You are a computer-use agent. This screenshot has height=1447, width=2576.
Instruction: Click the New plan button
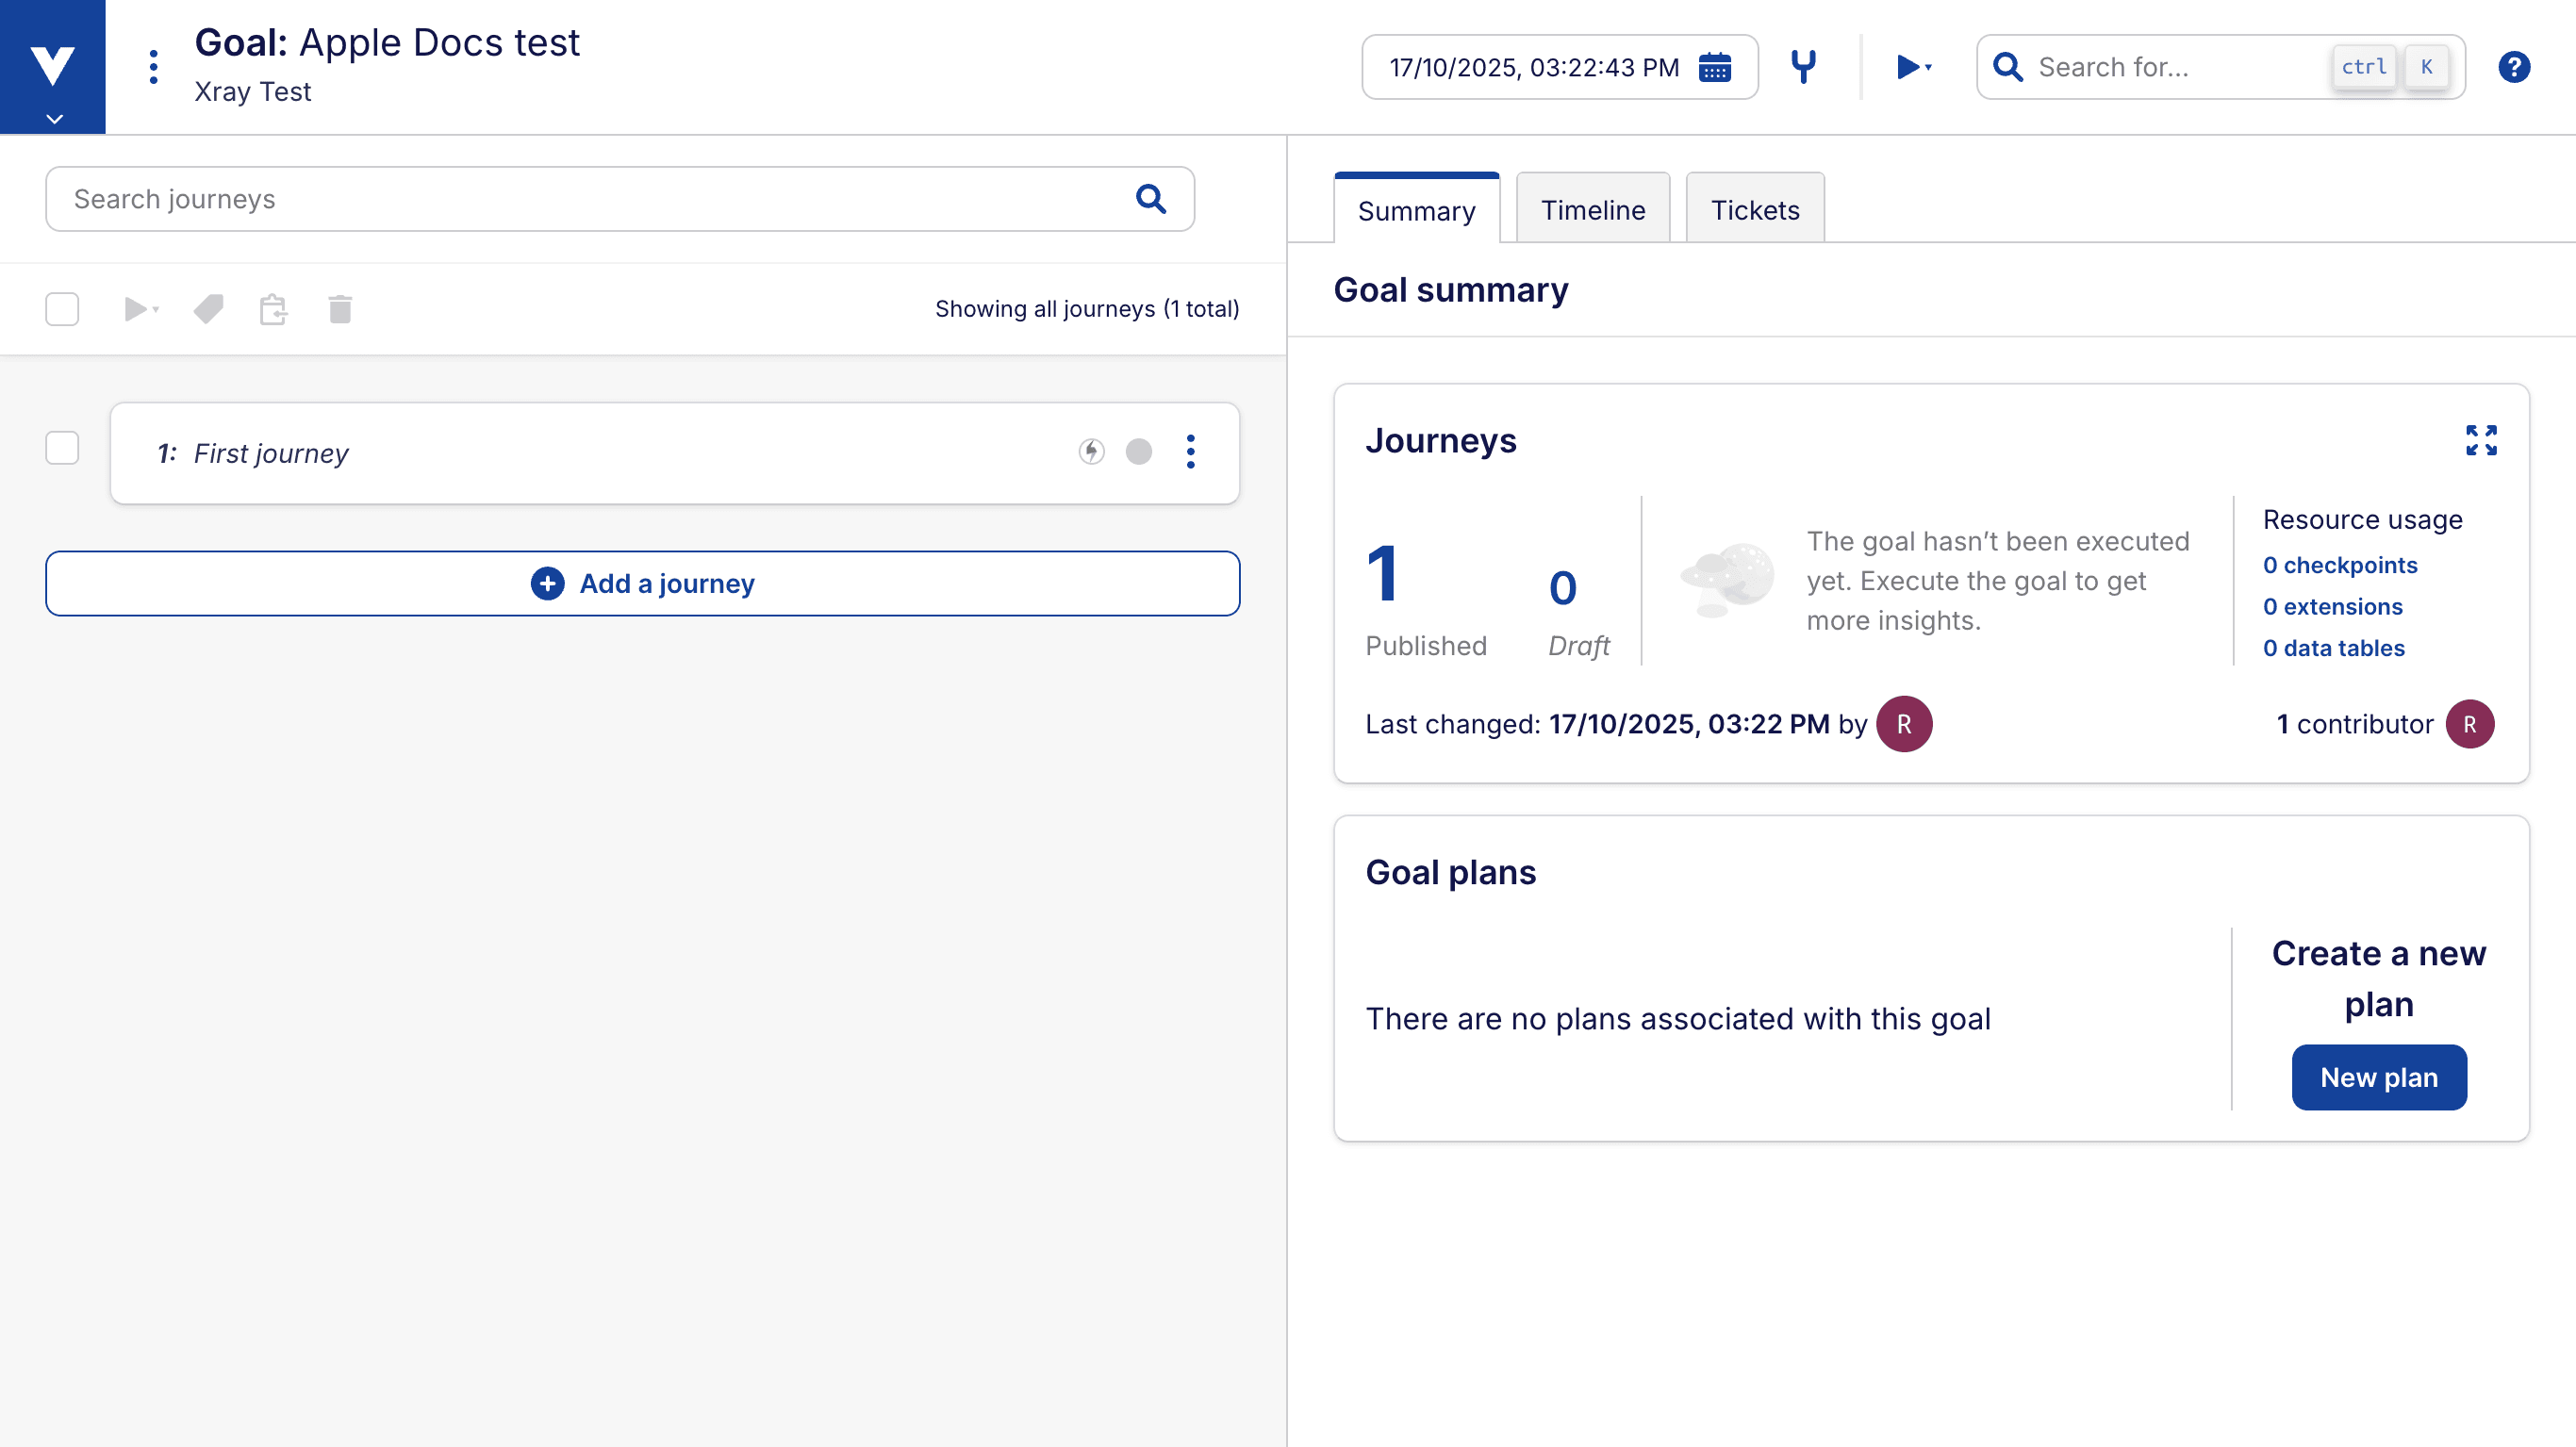[2378, 1077]
